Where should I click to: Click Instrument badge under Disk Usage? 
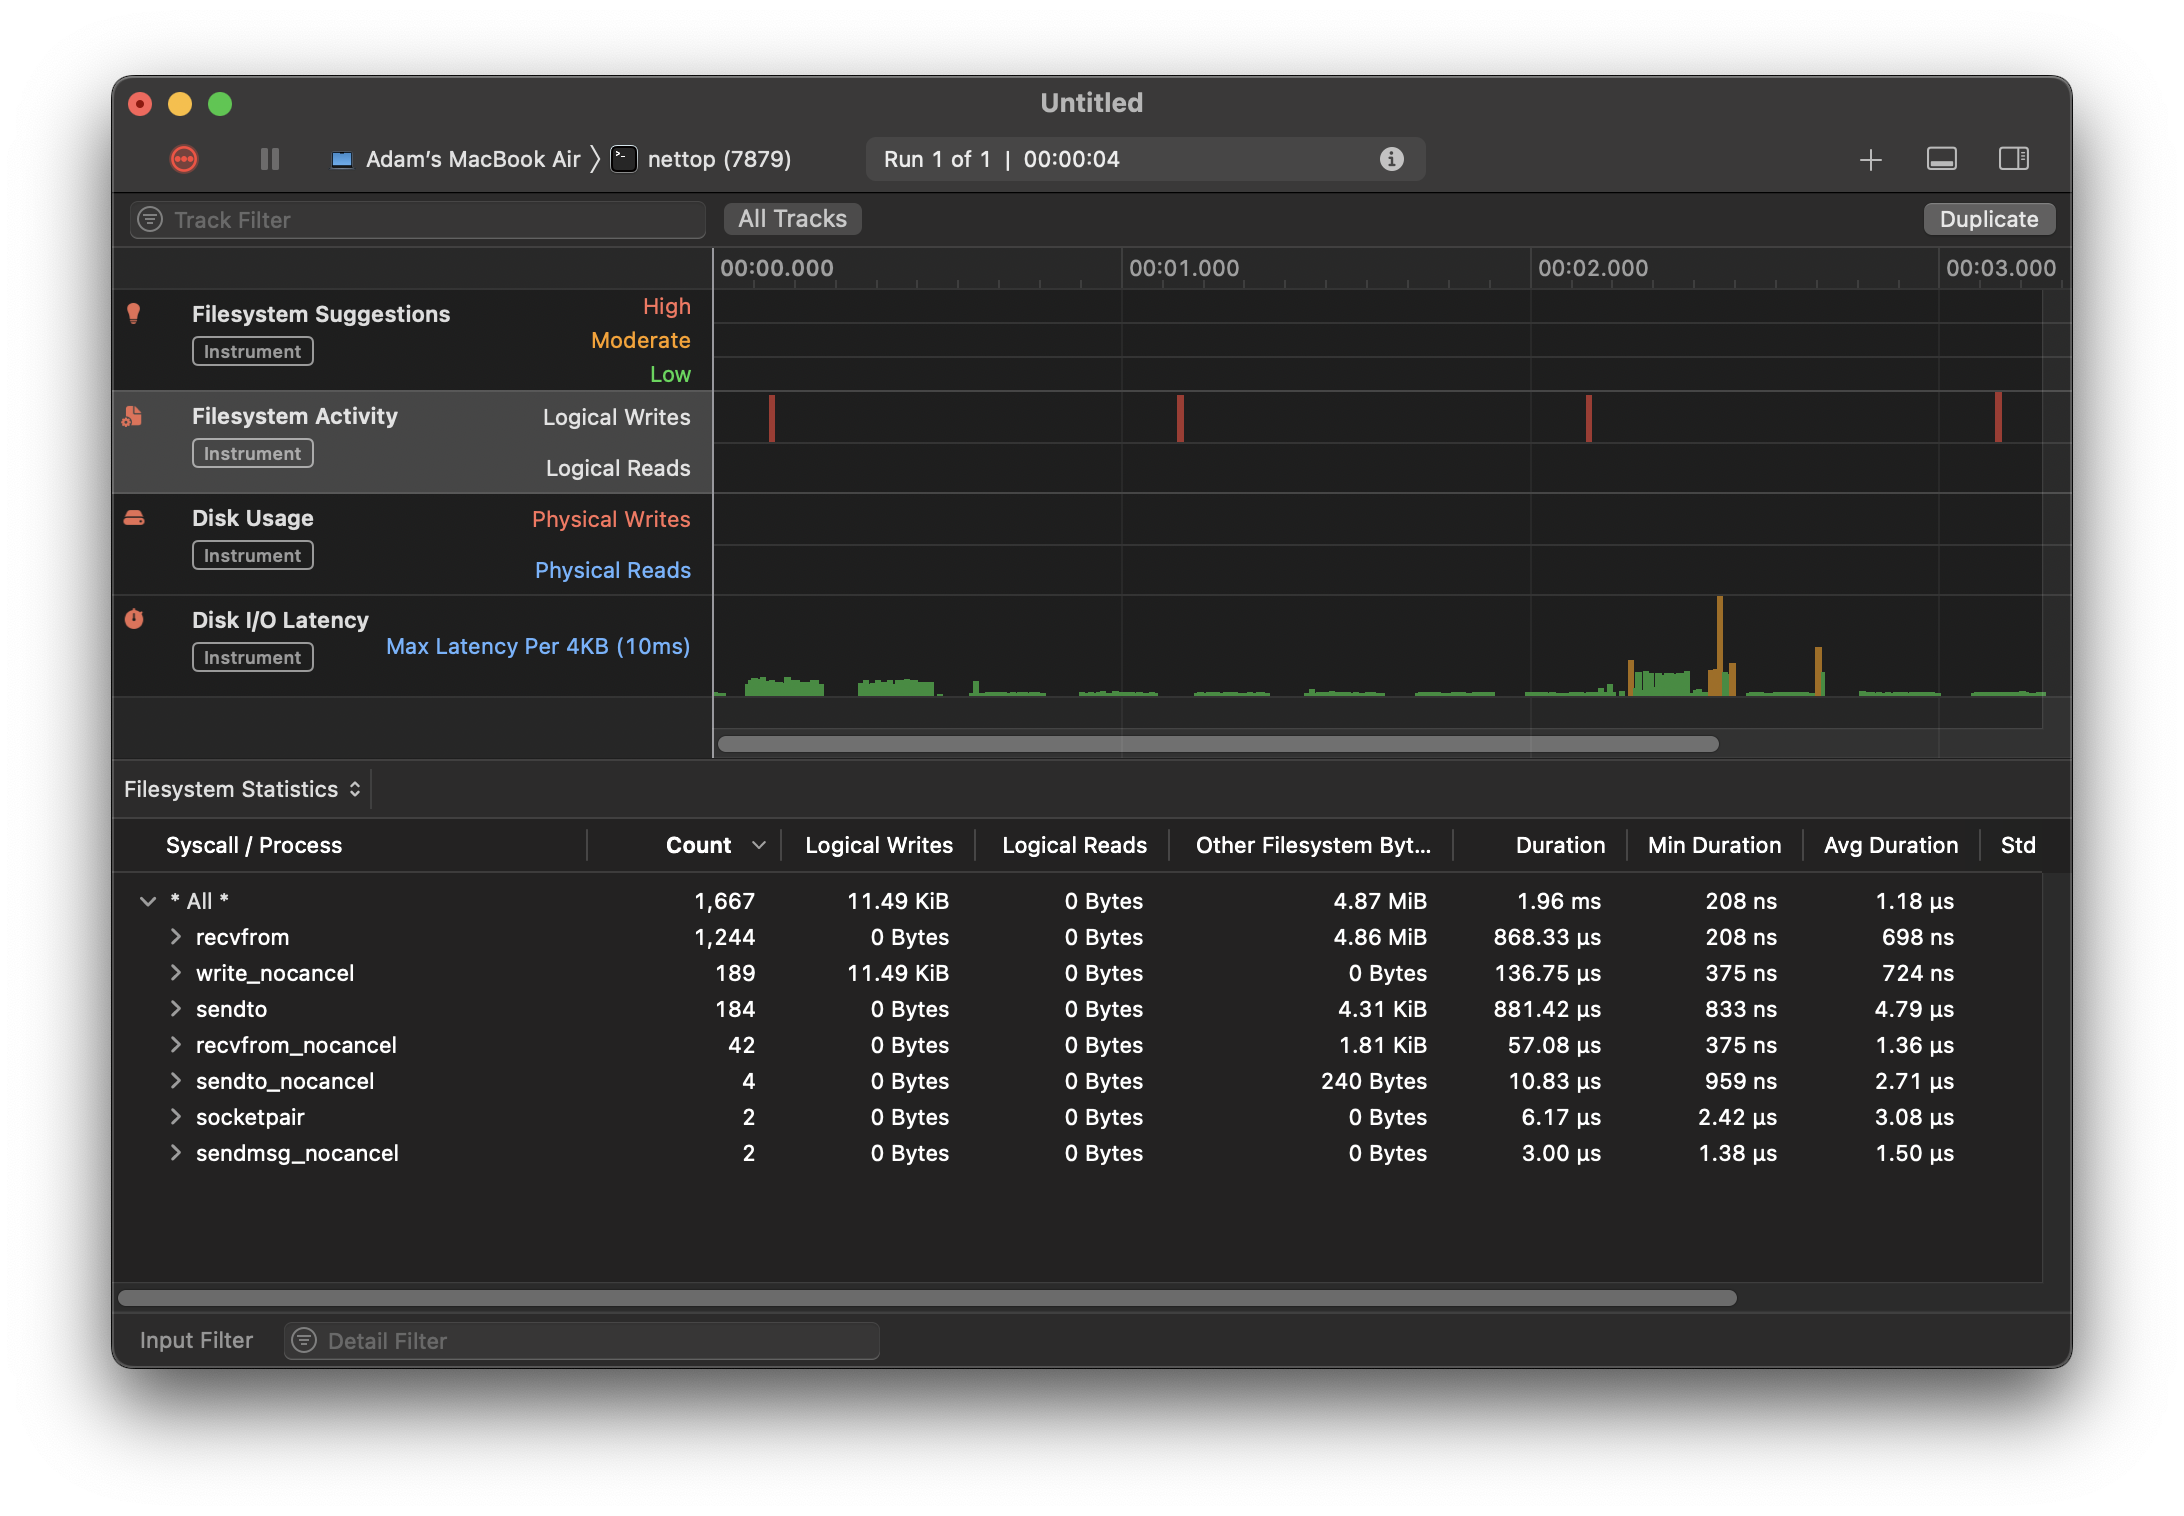[252, 555]
